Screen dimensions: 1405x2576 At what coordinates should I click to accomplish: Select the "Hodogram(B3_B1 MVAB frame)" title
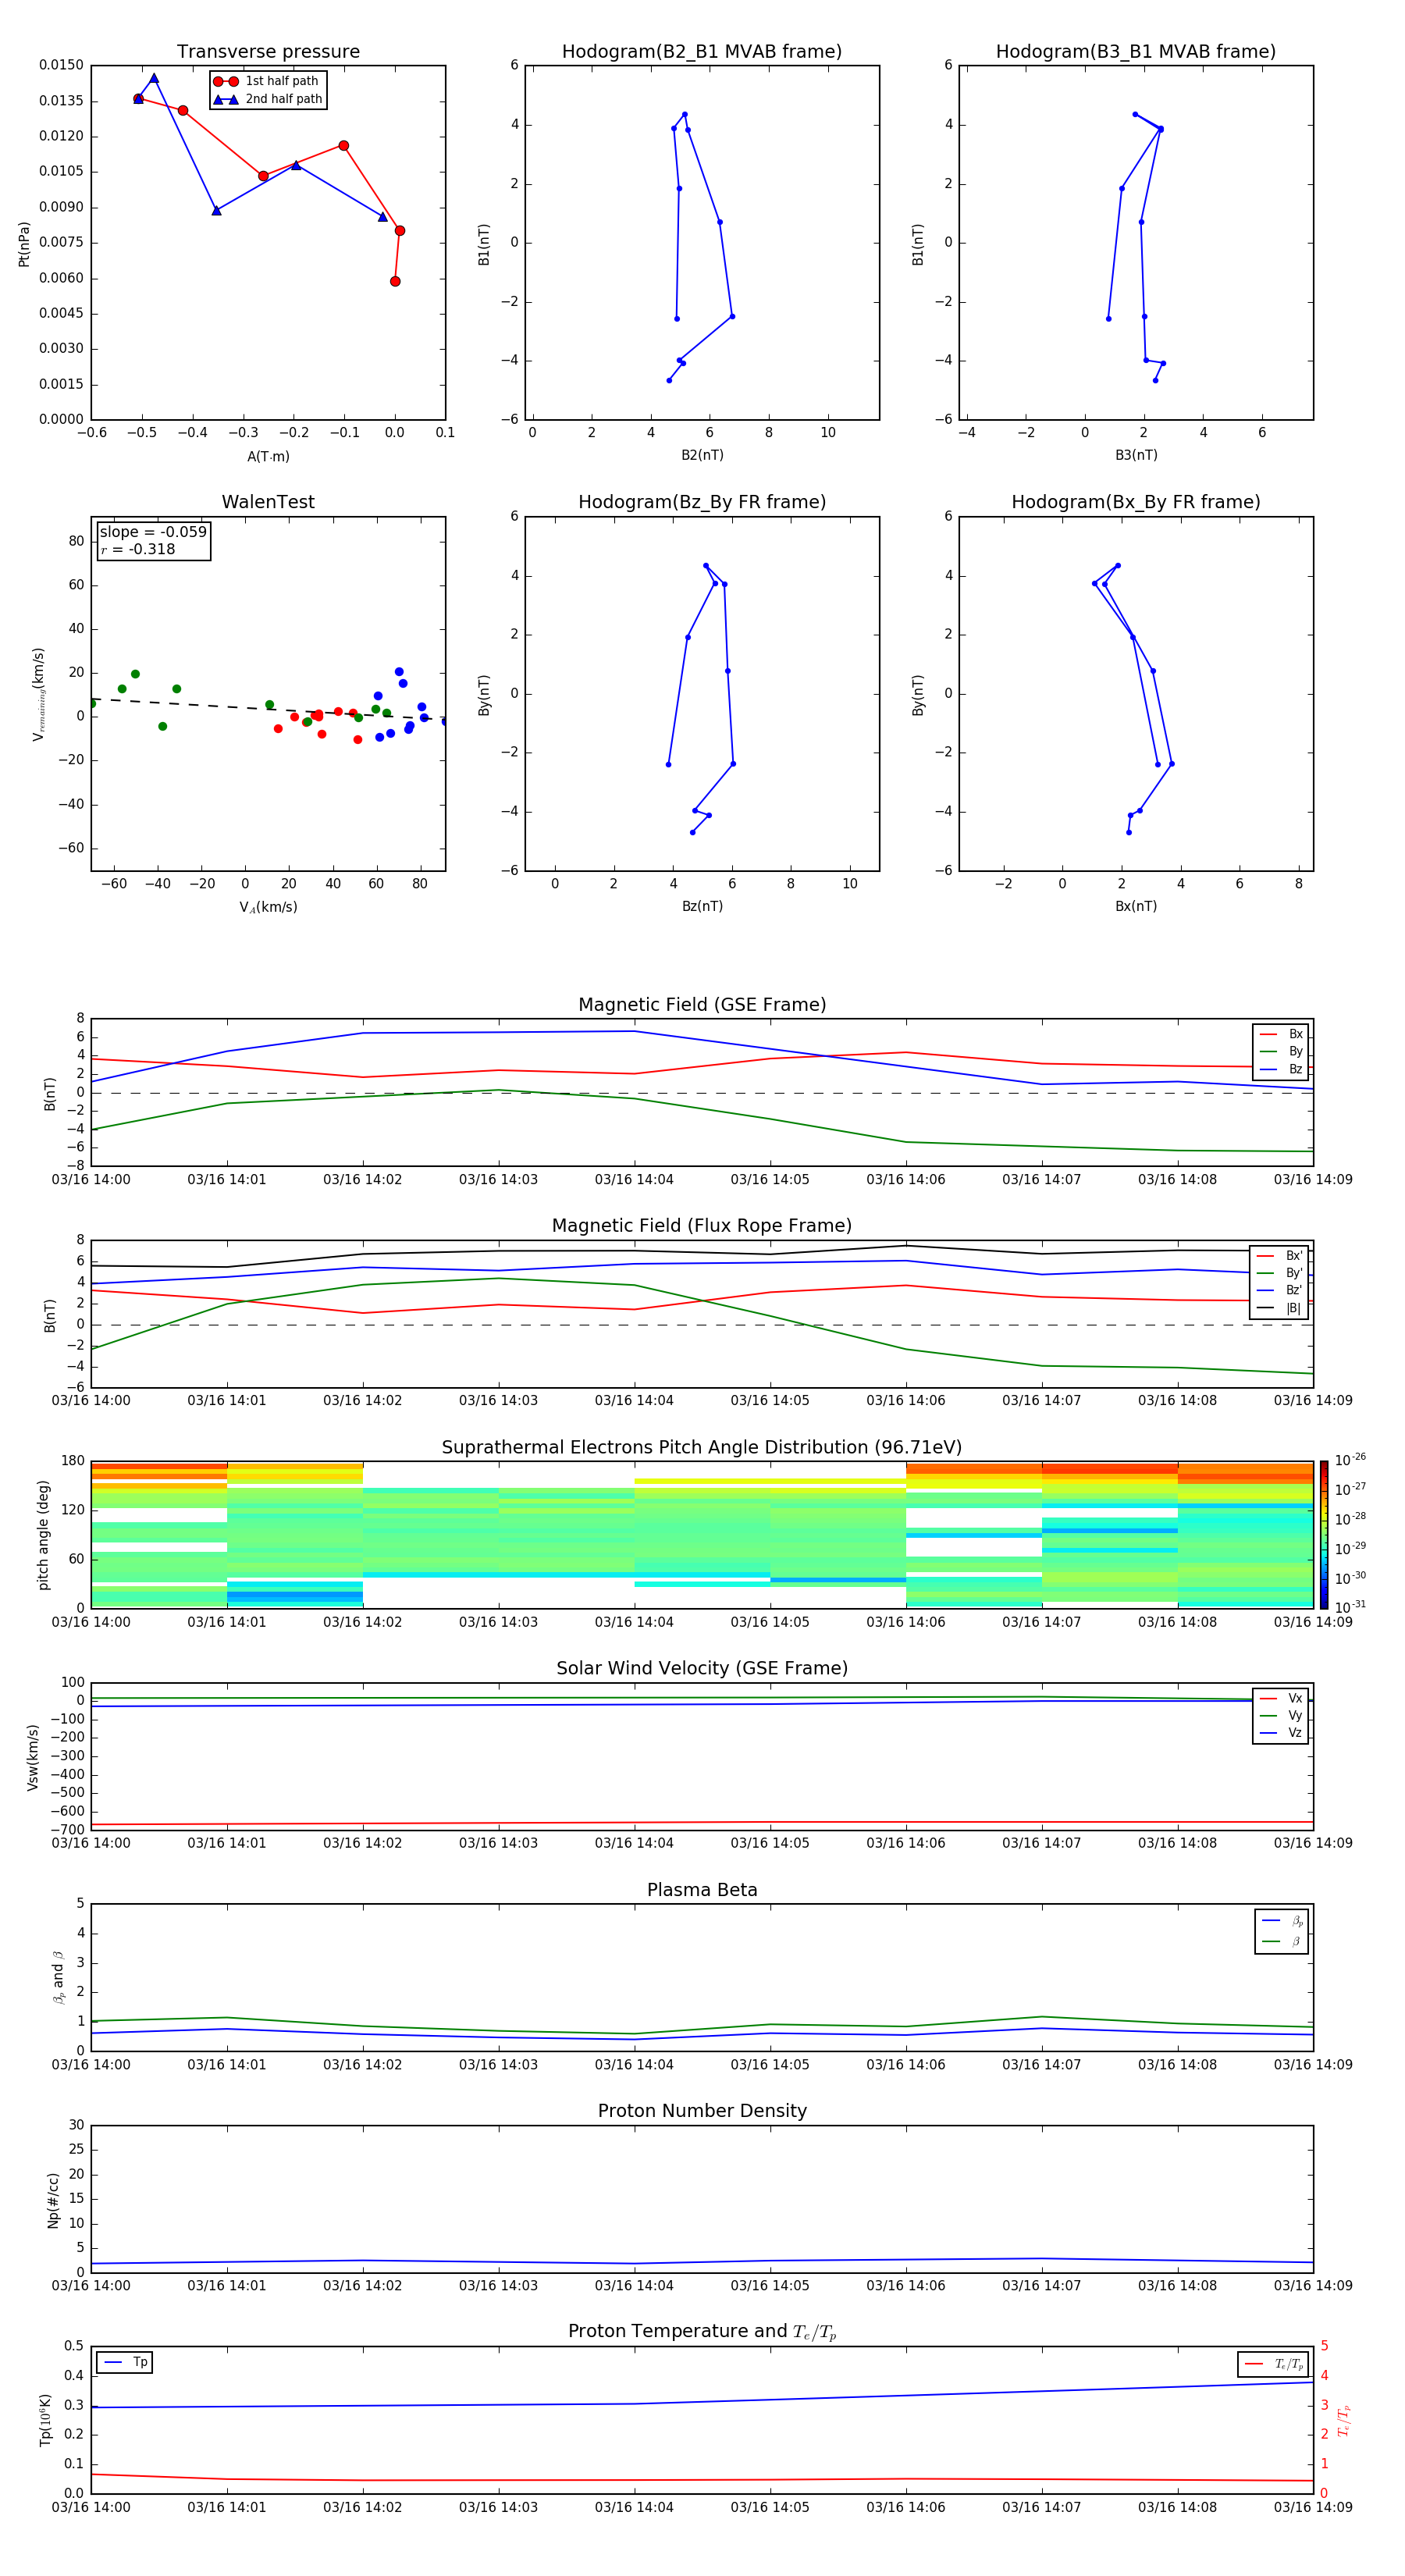tap(1136, 52)
